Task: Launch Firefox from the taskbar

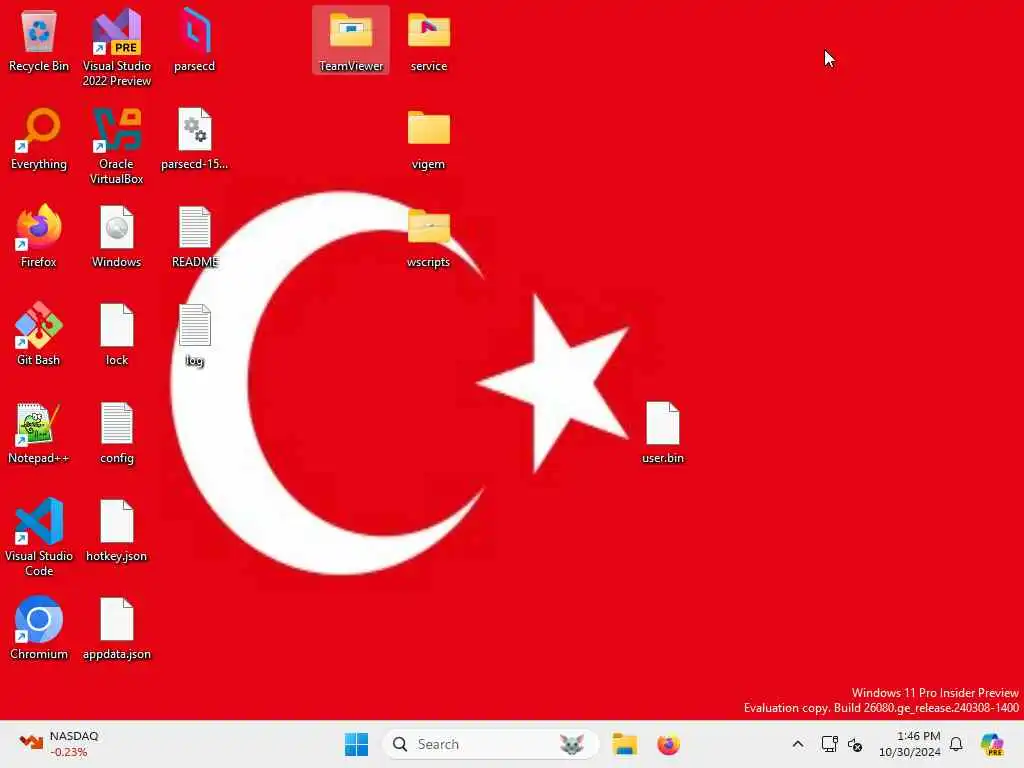Action: point(668,744)
